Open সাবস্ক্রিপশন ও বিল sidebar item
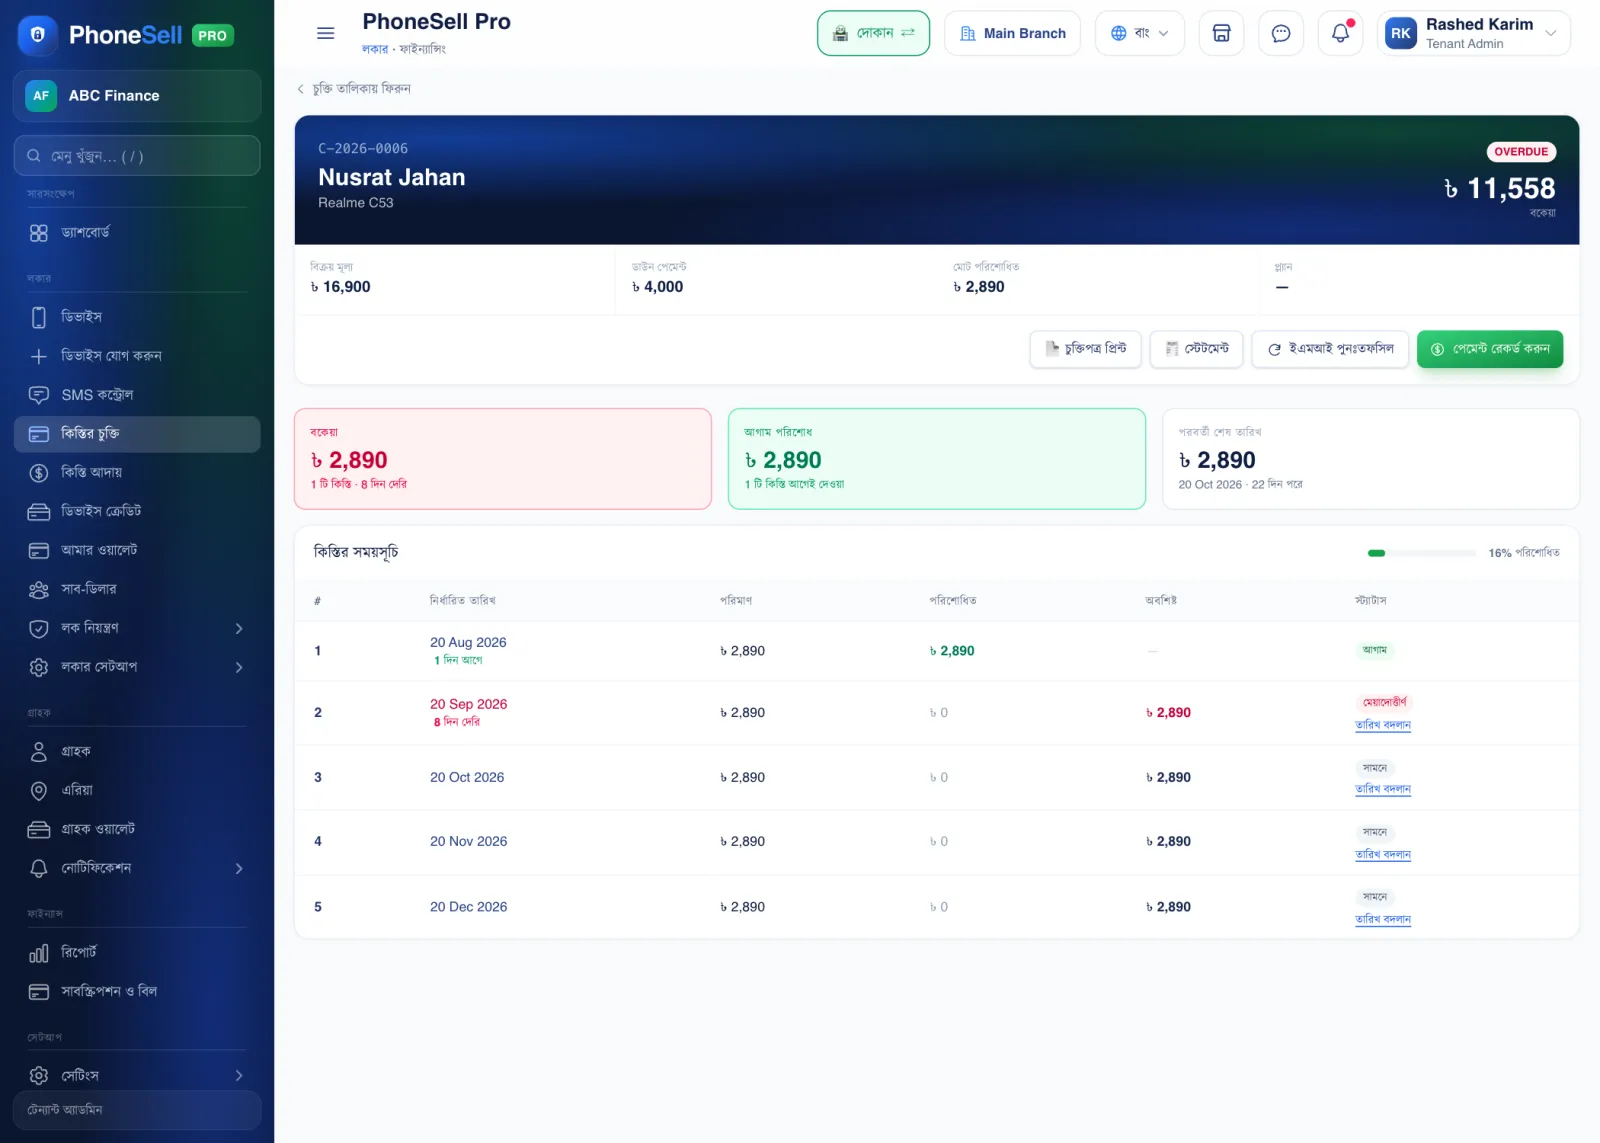The width and height of the screenshot is (1600, 1143). pos(137,991)
